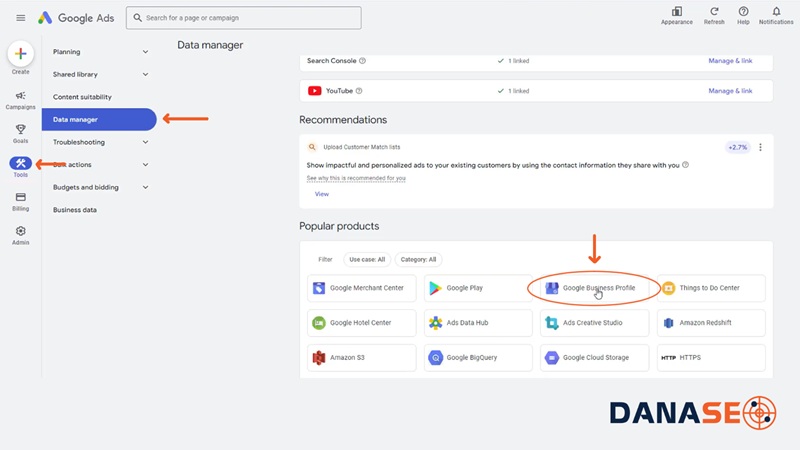The height and width of the screenshot is (450, 800).
Task: Select the Things to Do Center card
Action: [x=711, y=288]
